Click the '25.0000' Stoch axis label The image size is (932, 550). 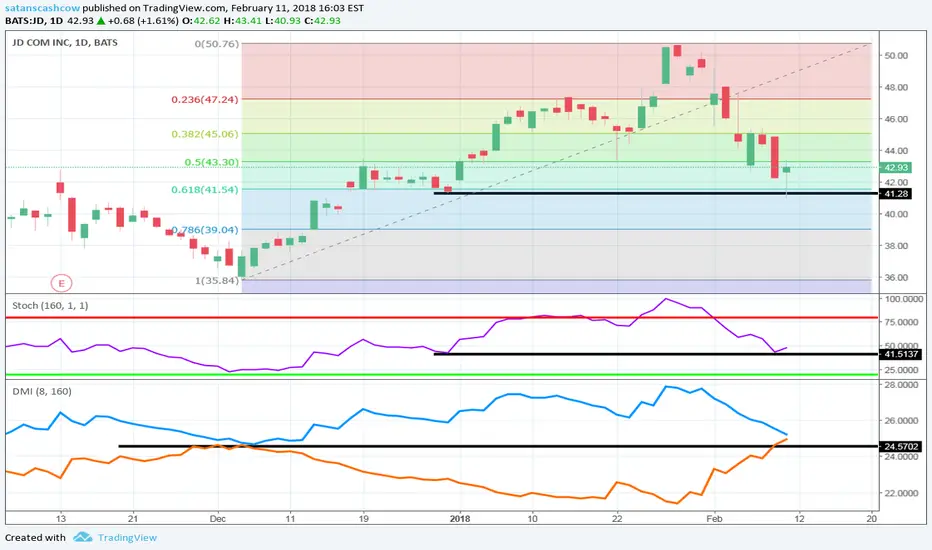901,370
